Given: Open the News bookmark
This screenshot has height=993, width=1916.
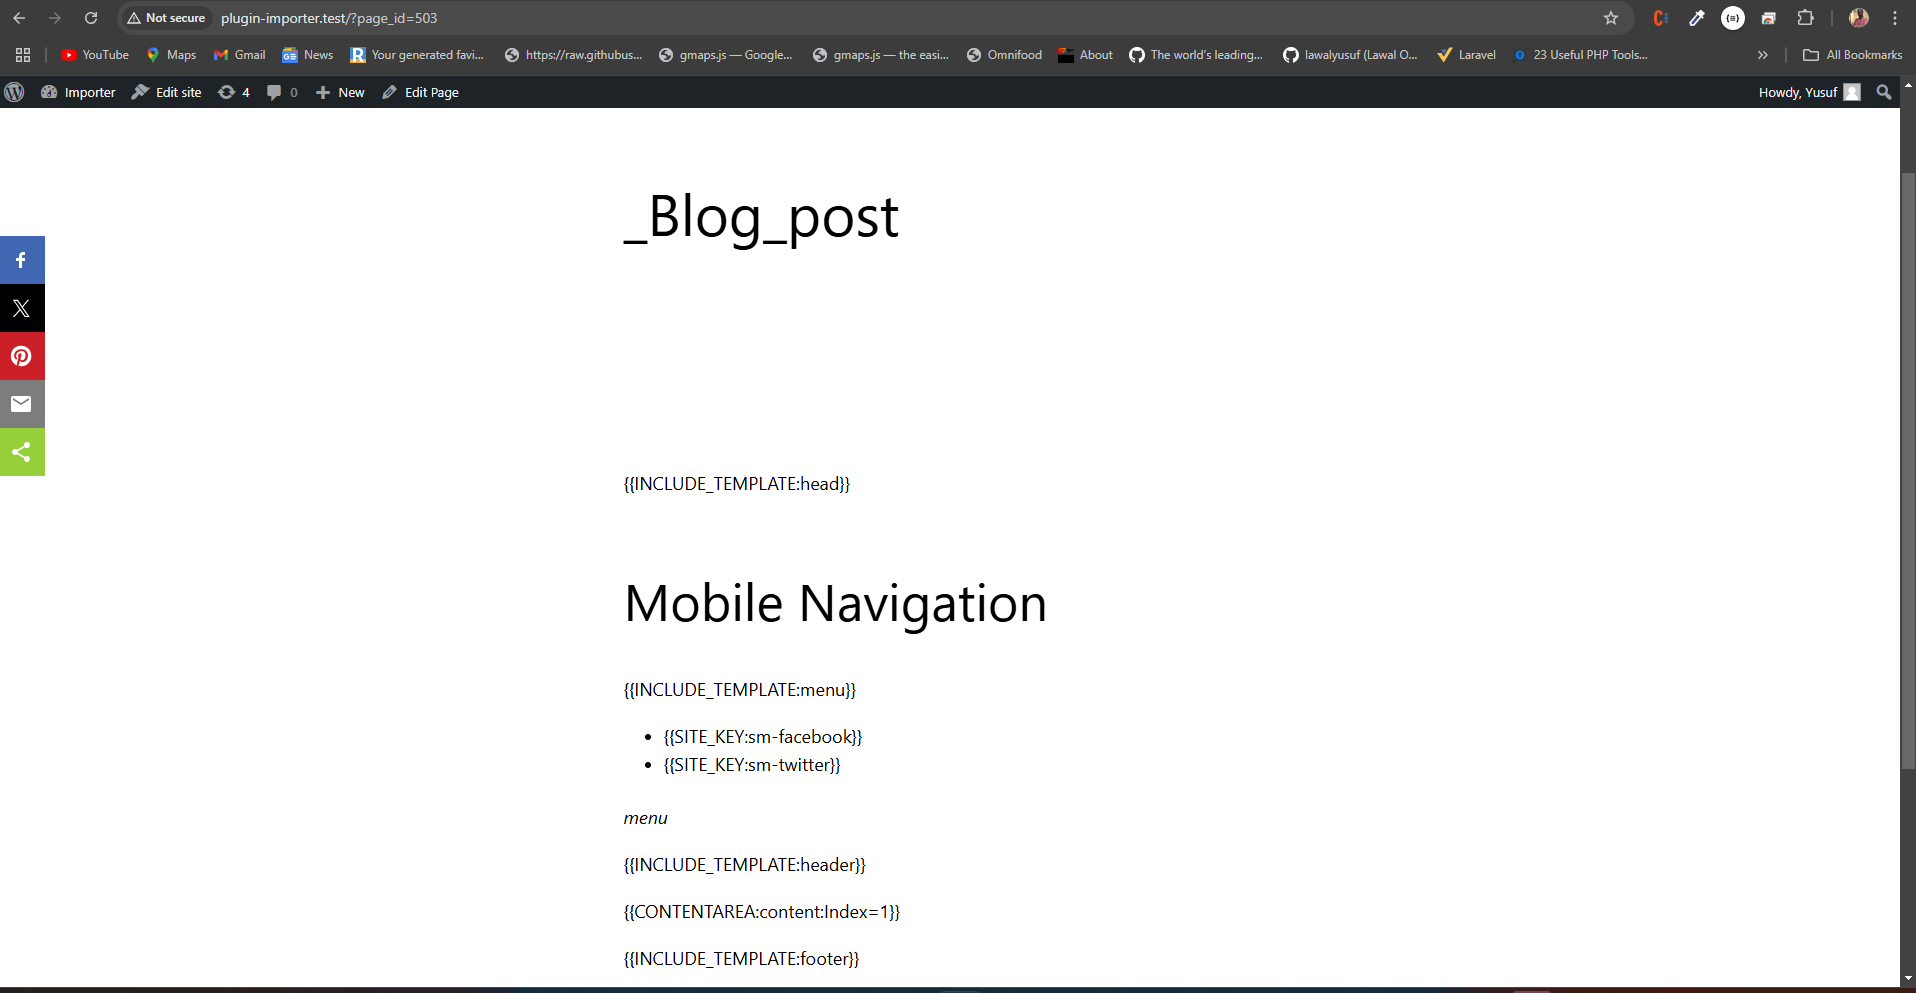Looking at the screenshot, I should pyautogui.click(x=308, y=55).
